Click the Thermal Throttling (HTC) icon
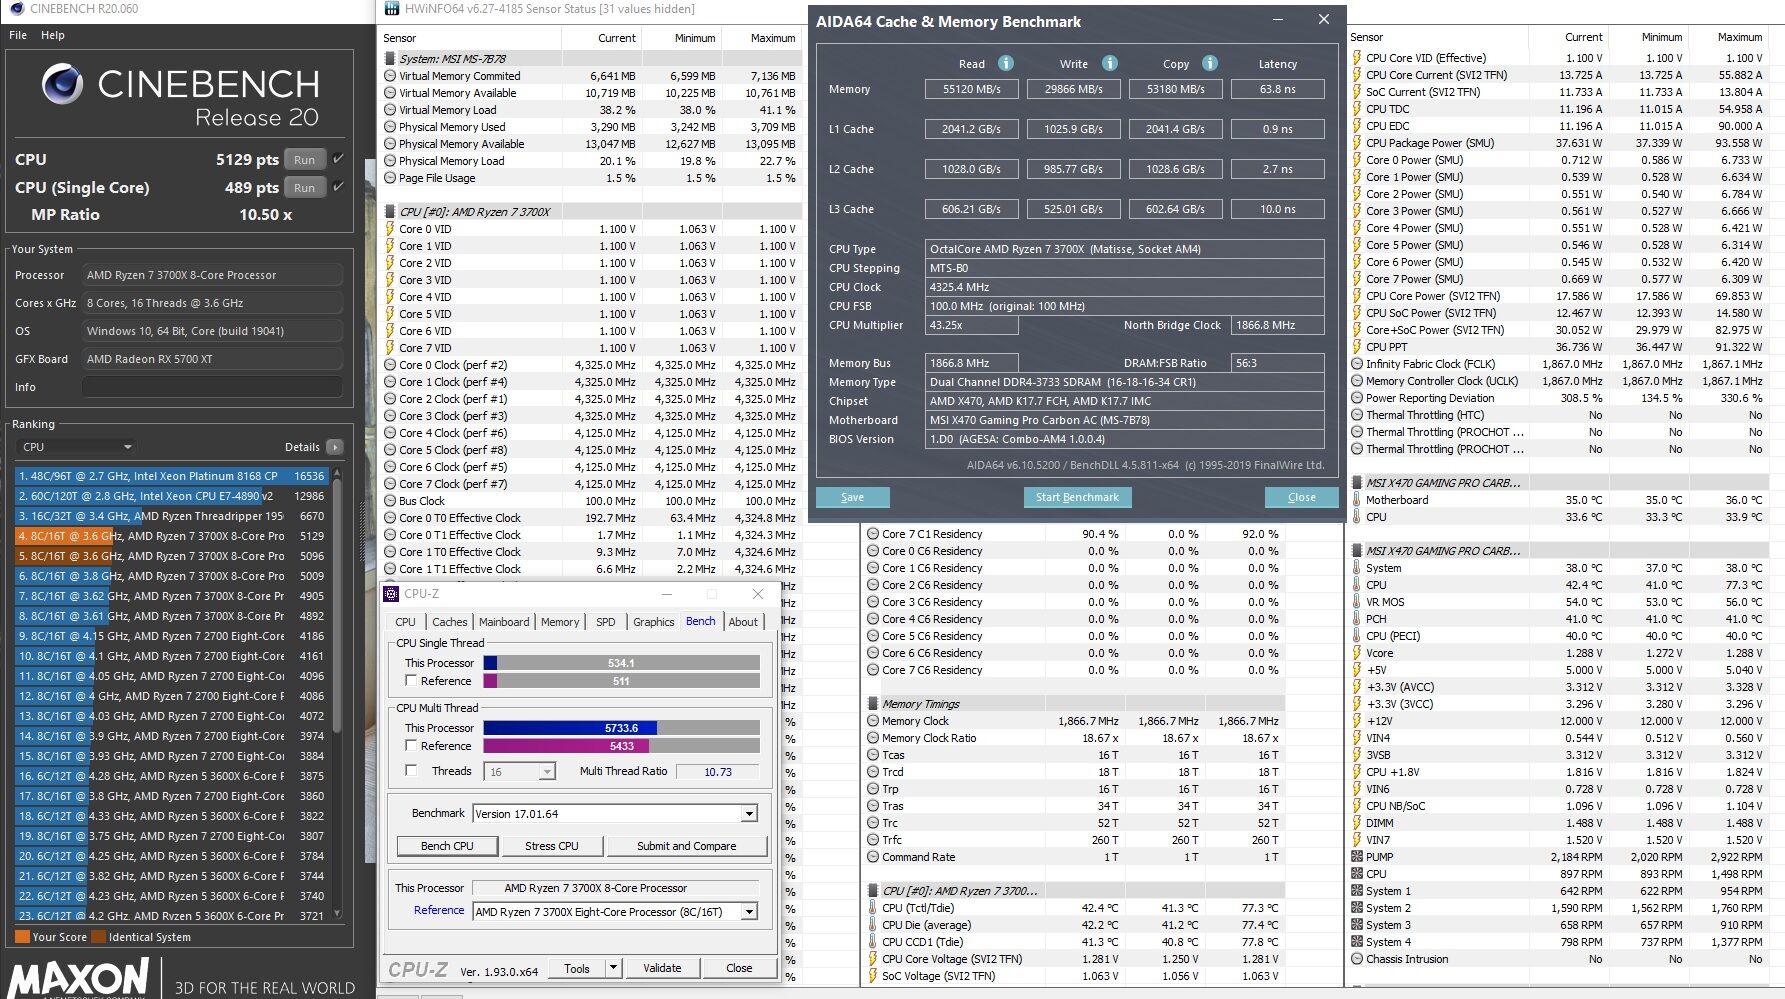 pos(1357,415)
